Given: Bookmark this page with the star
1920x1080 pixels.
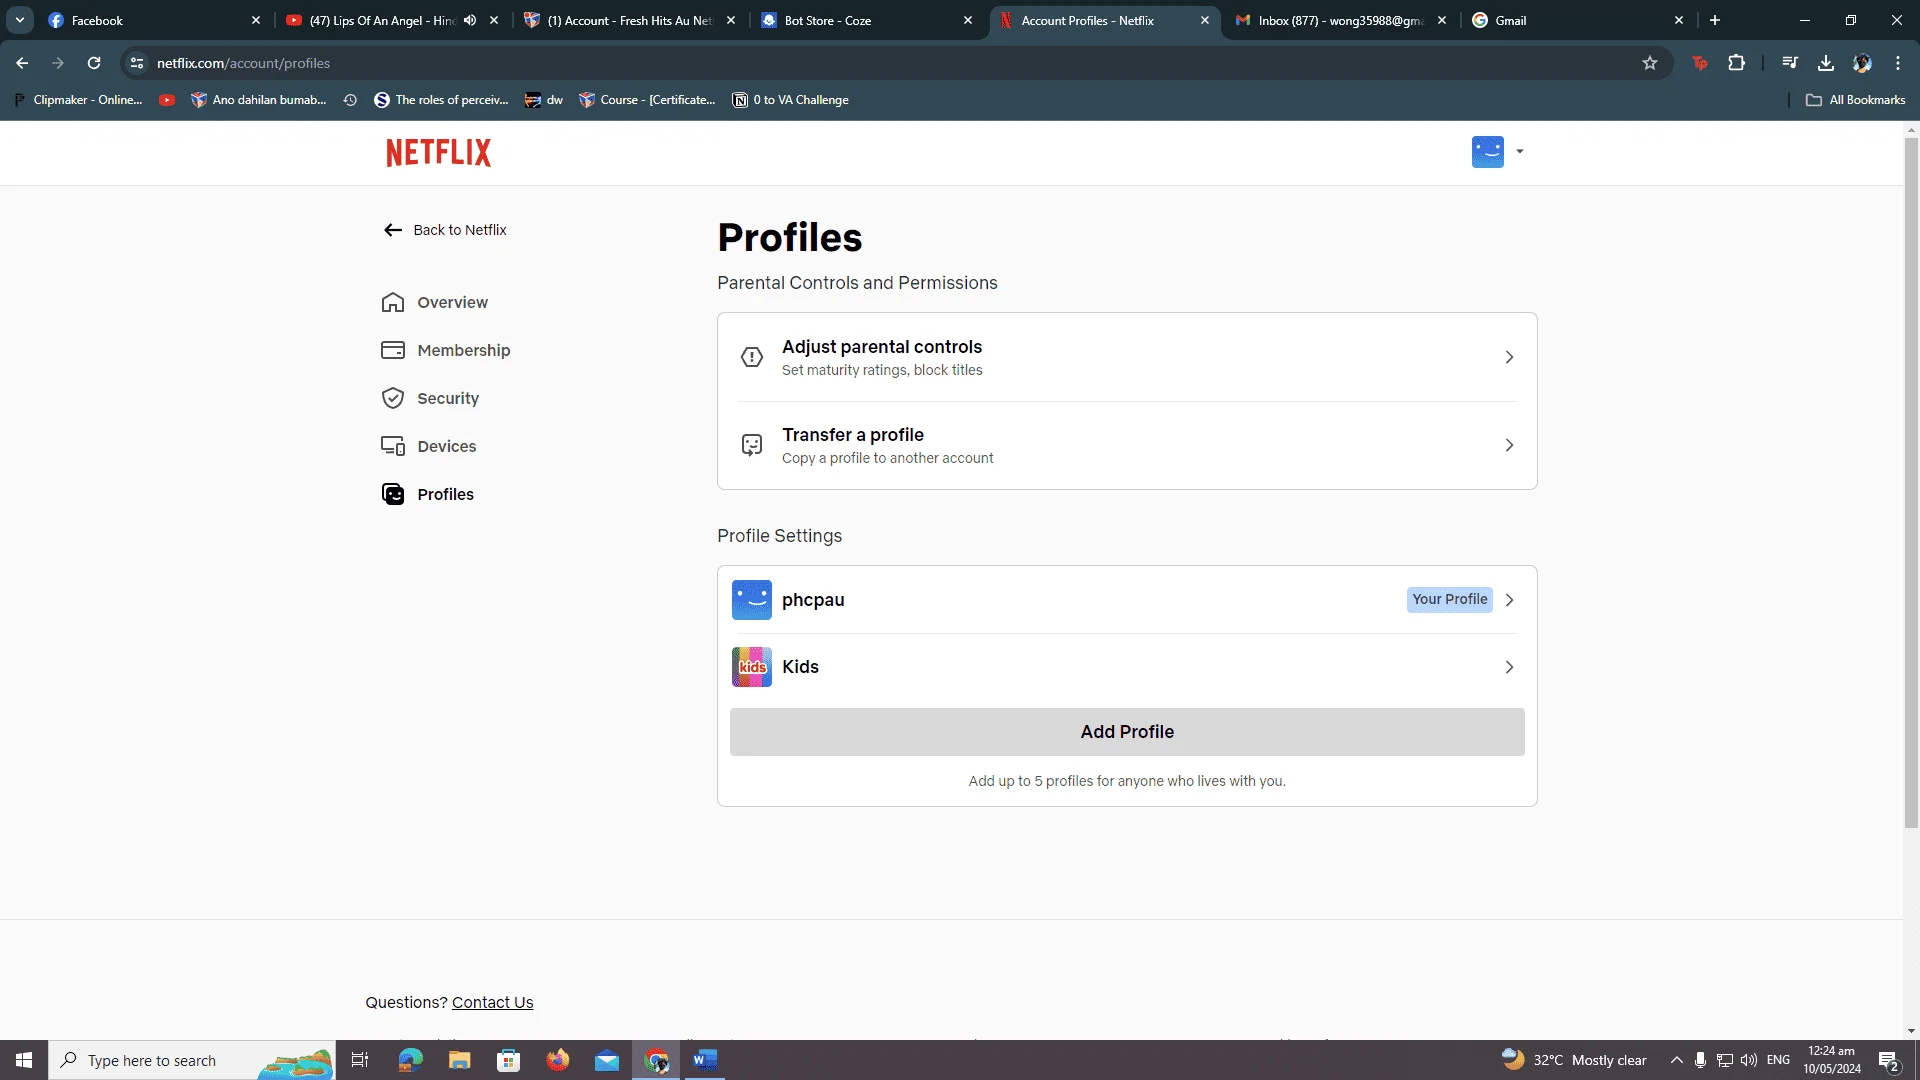Looking at the screenshot, I should (x=1650, y=63).
